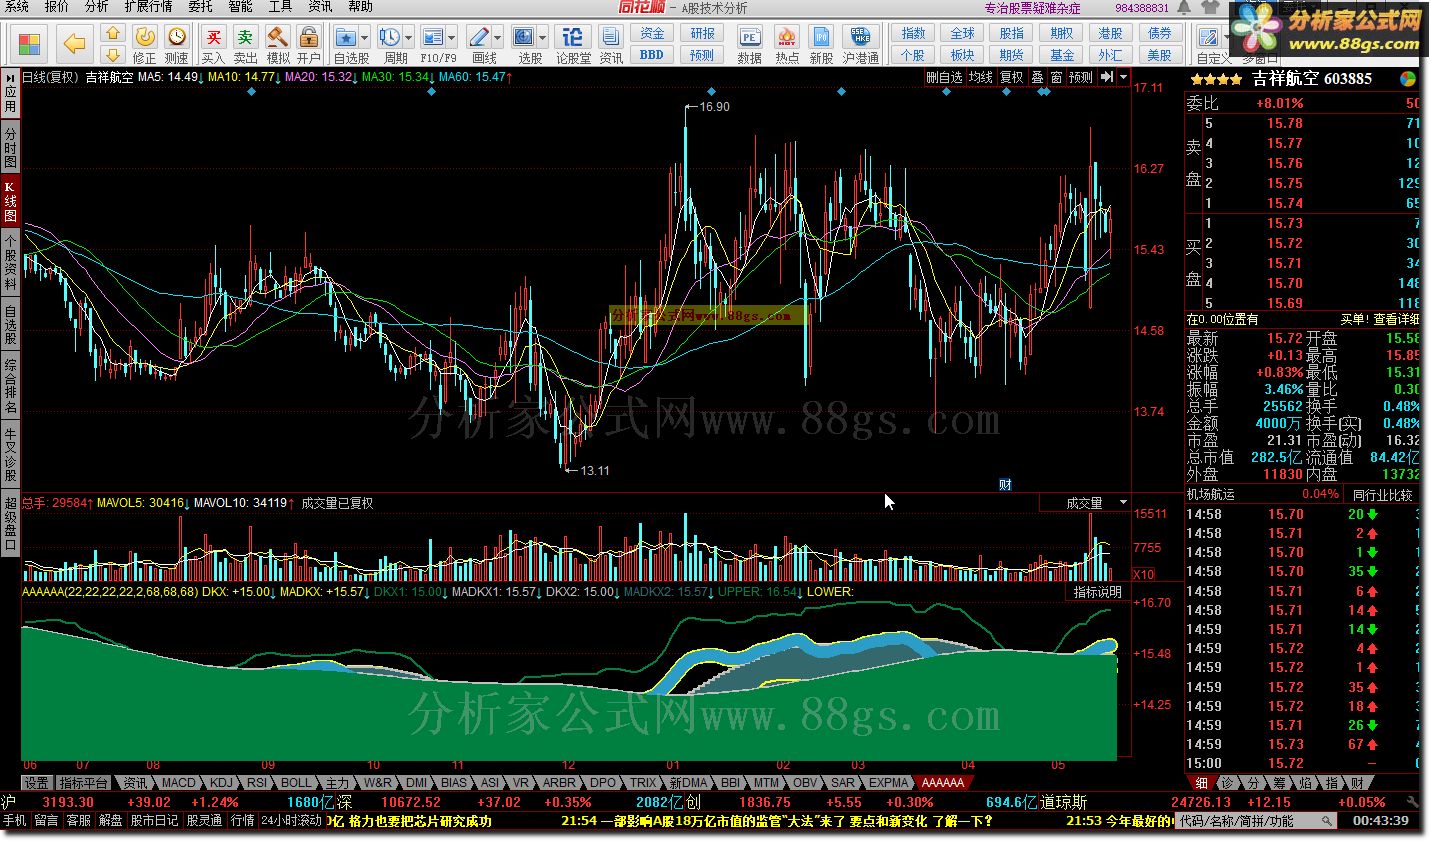Switch to the KDJ indicator tab
The image size is (1431, 841).
point(221,783)
